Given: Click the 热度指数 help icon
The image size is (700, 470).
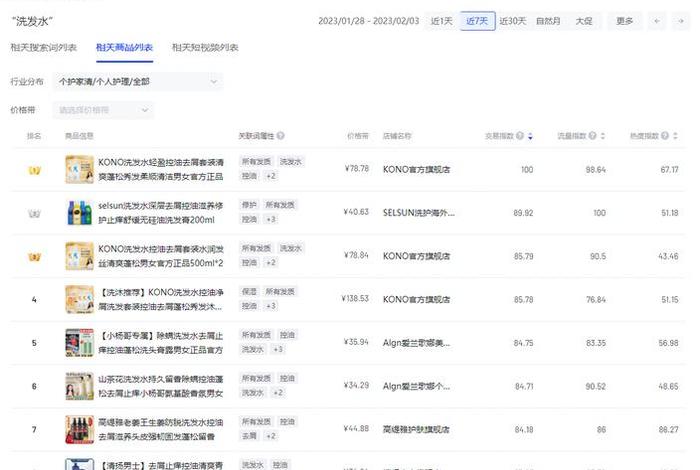Looking at the screenshot, I should tap(665, 136).
